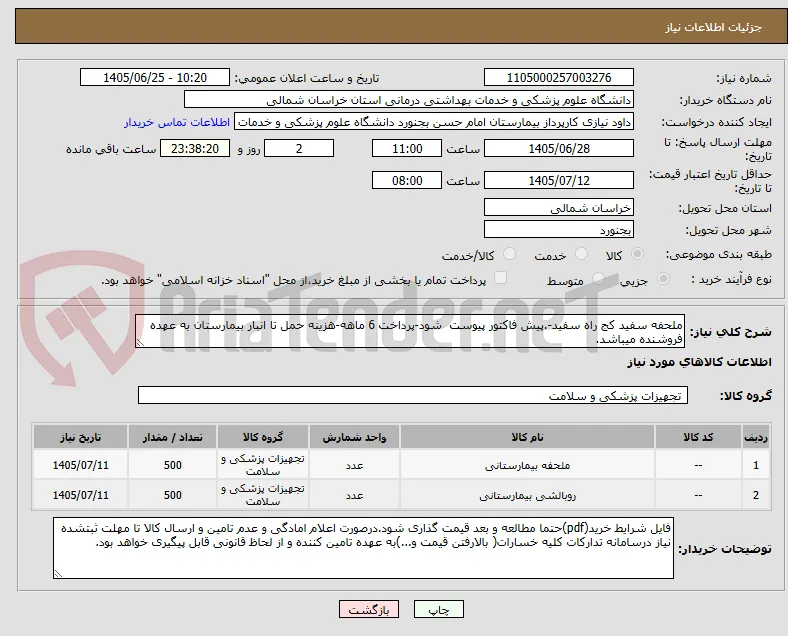Click the response deadline date 1405/06/28
The width and height of the screenshot is (788, 636).
559,149
